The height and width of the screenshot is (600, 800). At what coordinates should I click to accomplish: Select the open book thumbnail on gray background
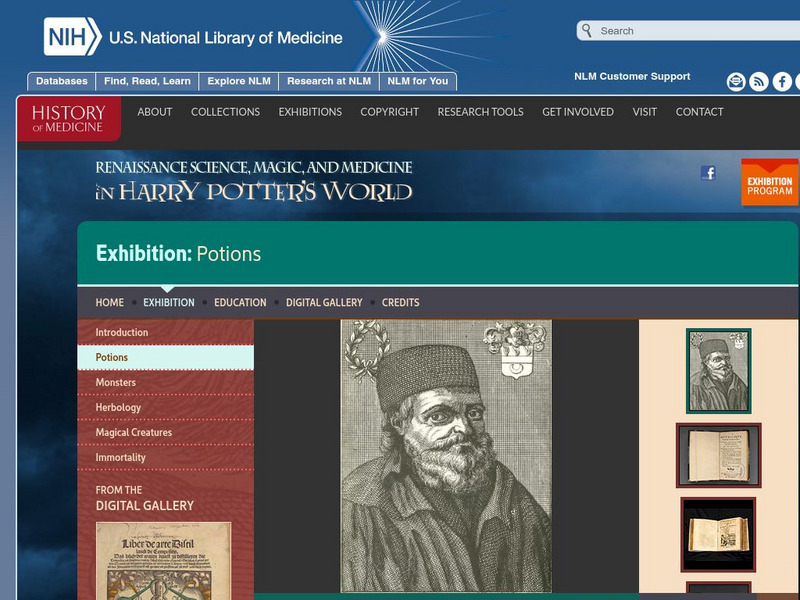[x=718, y=455]
